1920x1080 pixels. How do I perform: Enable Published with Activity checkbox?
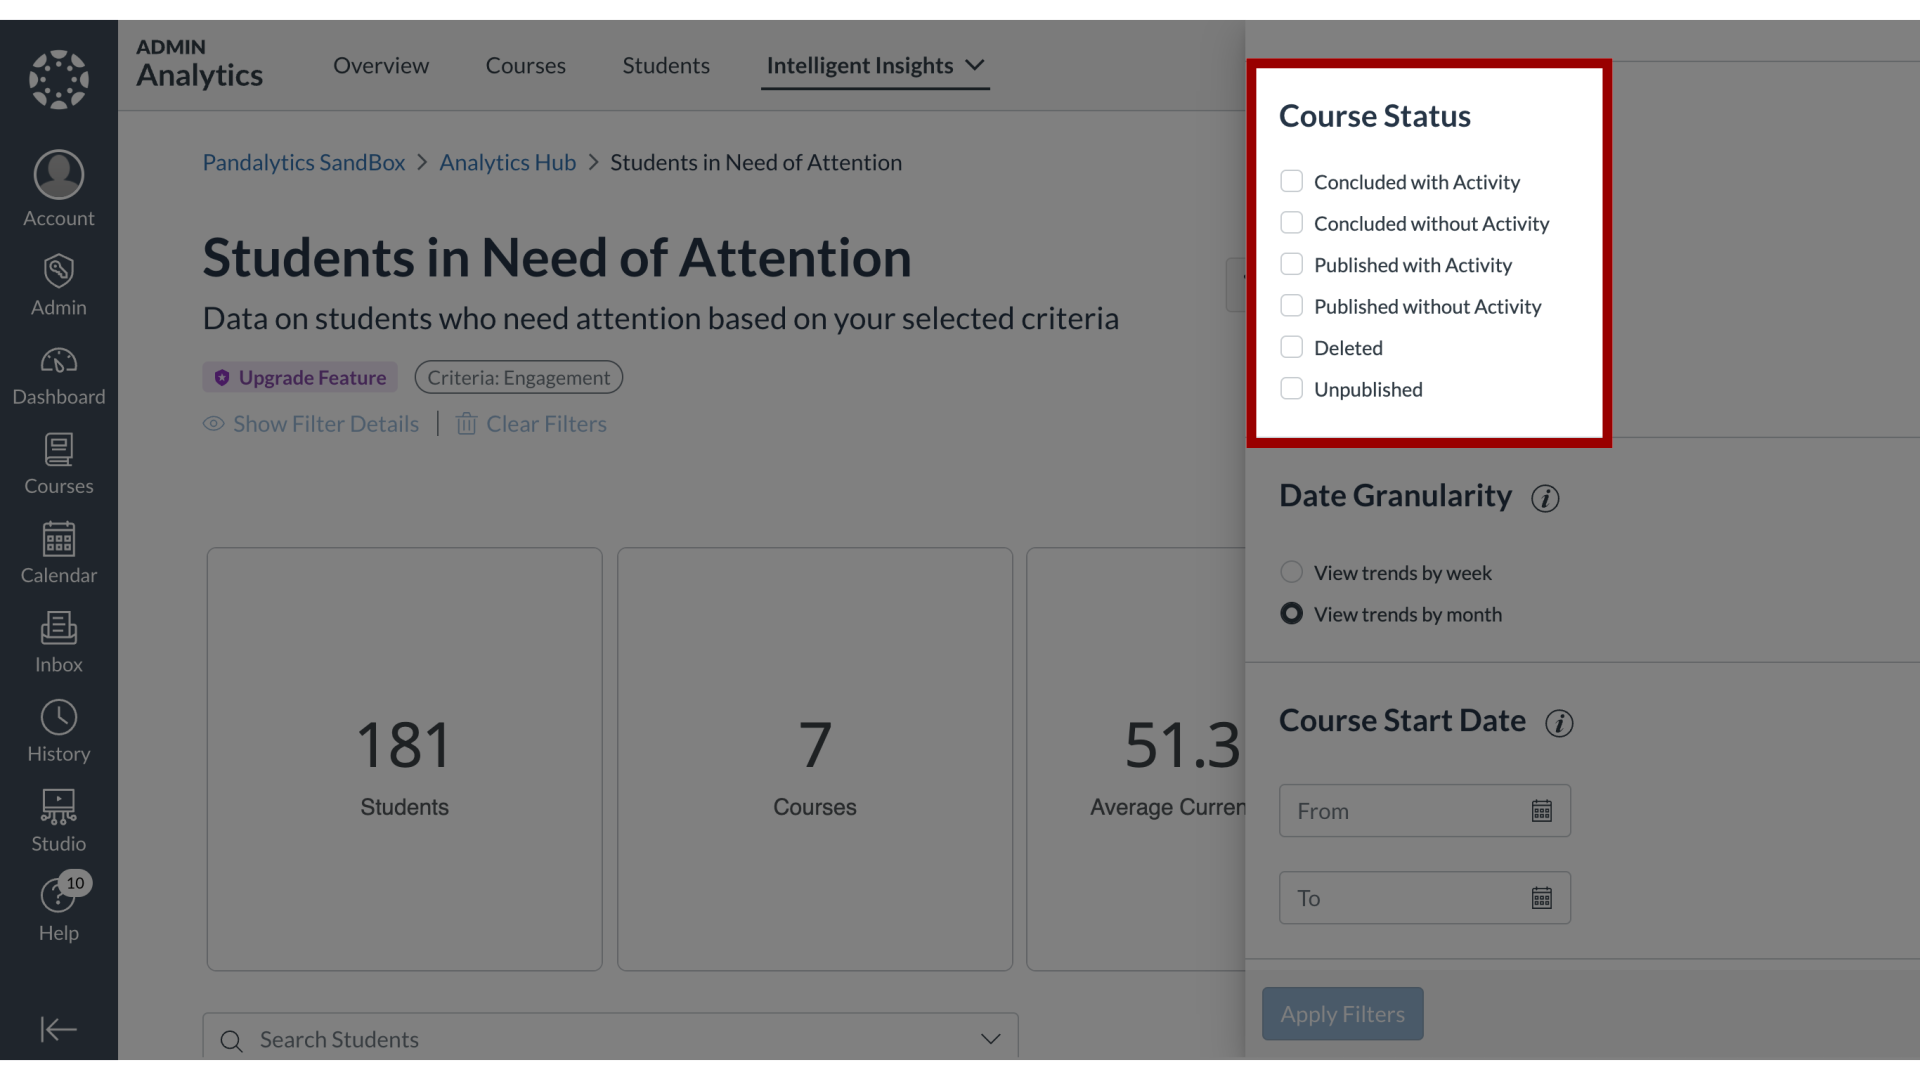(1291, 264)
